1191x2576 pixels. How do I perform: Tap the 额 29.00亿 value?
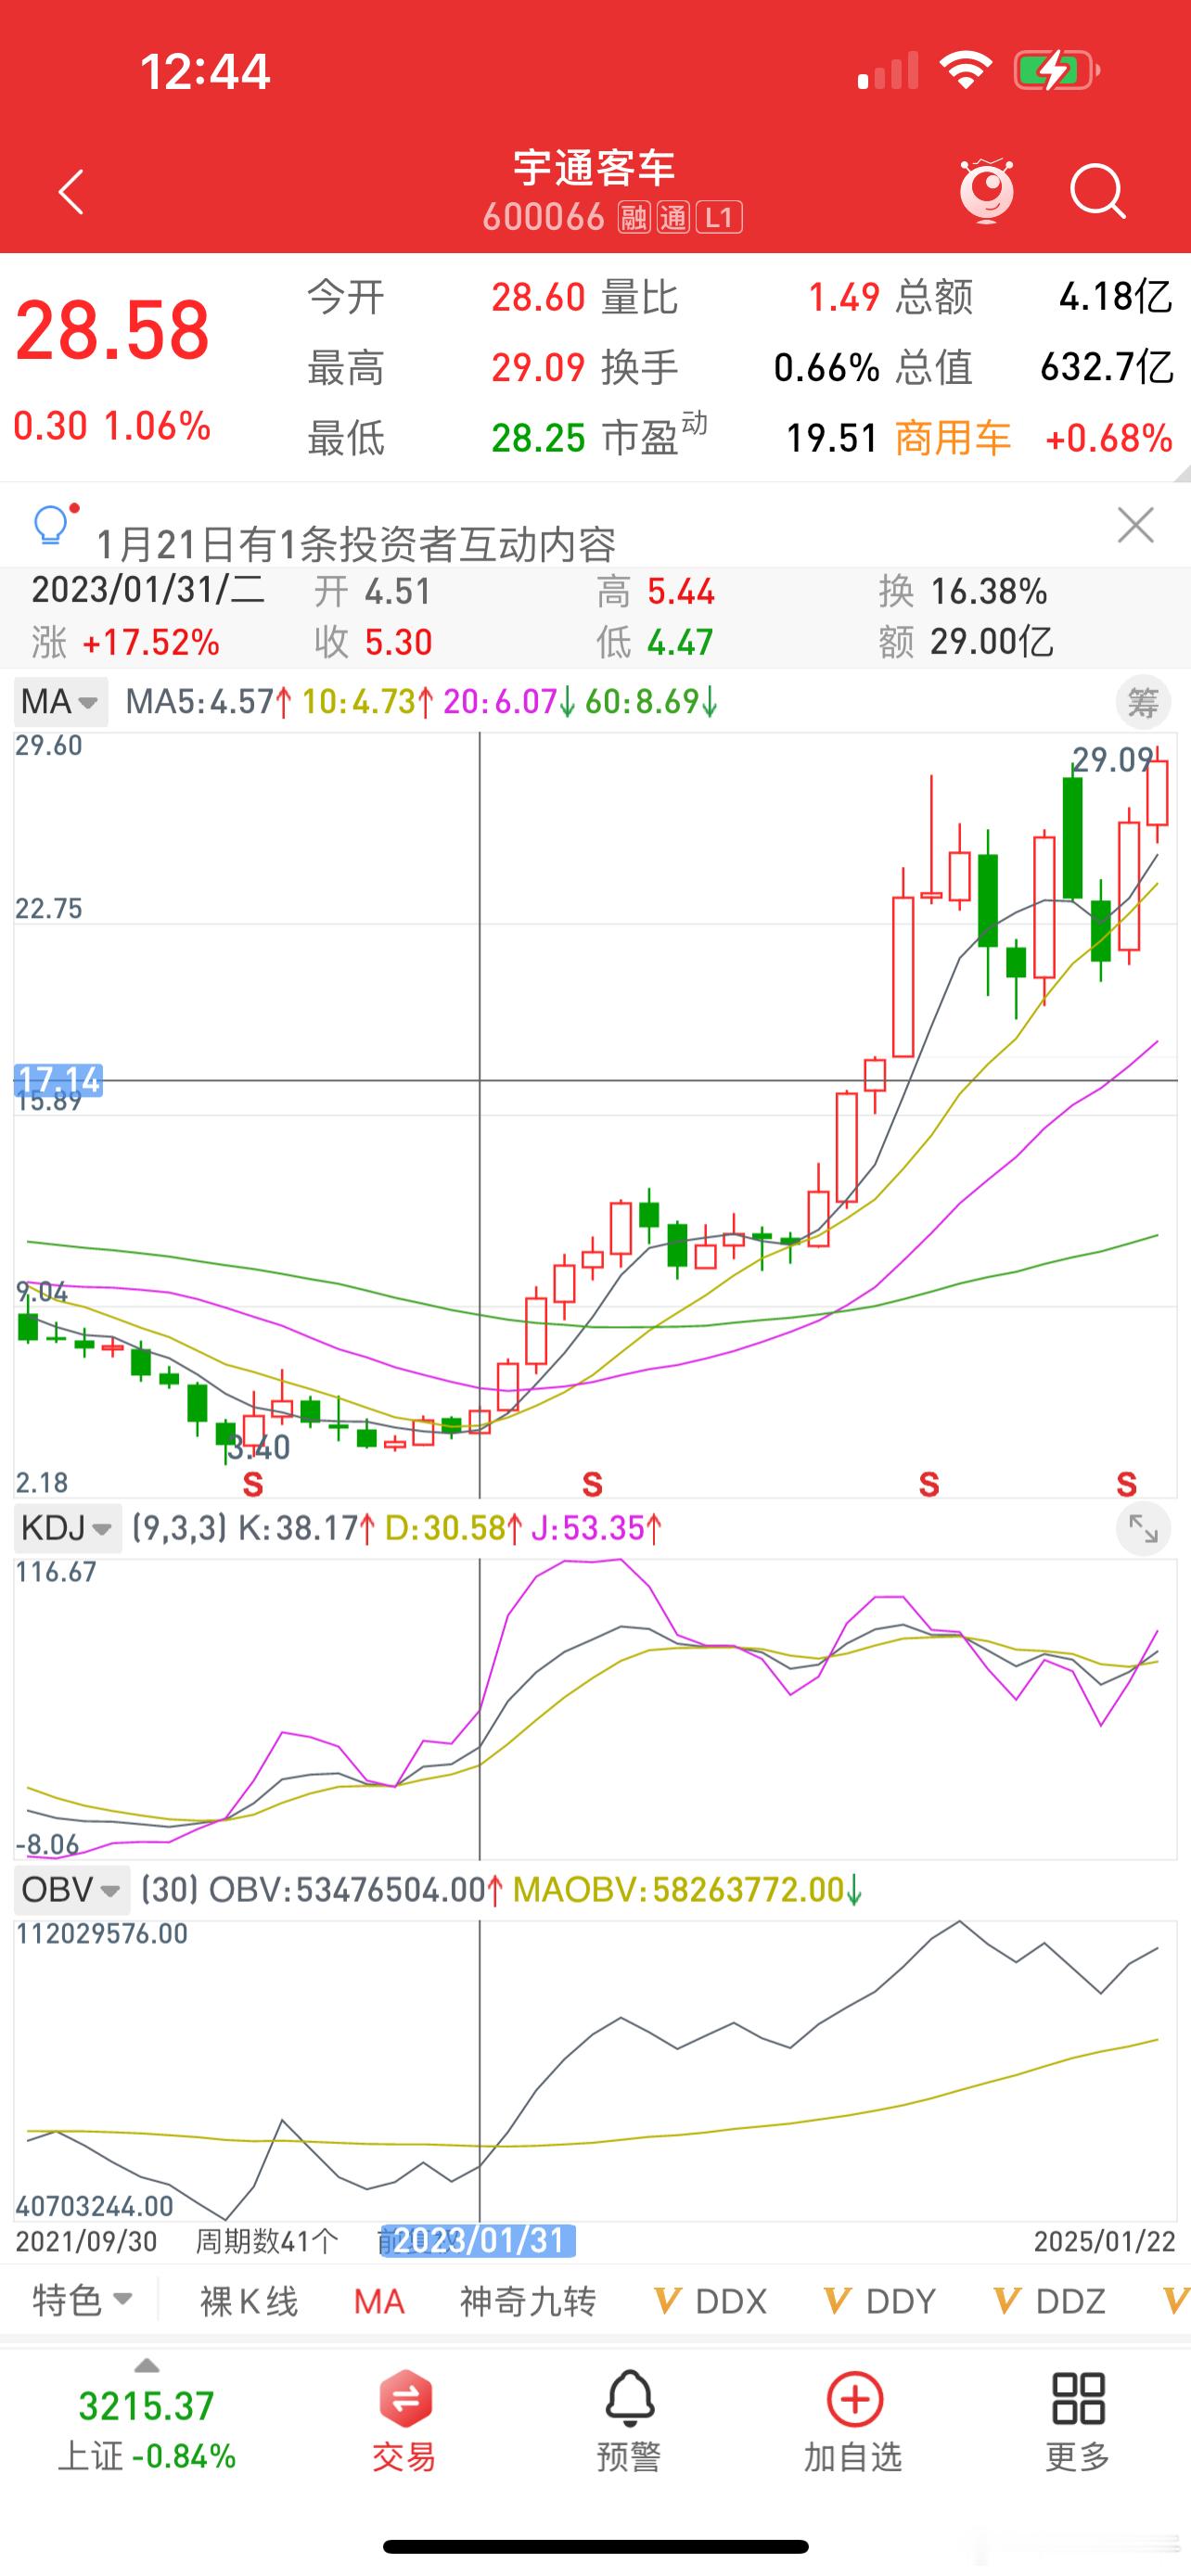(x=992, y=642)
